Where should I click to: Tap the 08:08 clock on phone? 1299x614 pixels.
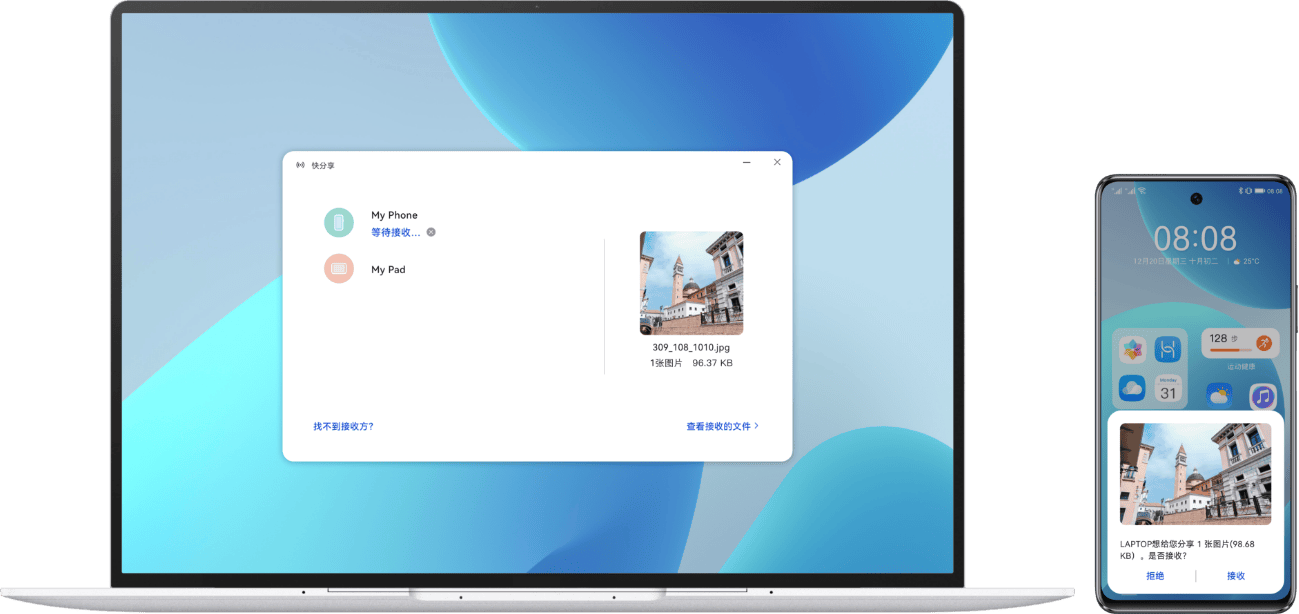pos(1195,238)
